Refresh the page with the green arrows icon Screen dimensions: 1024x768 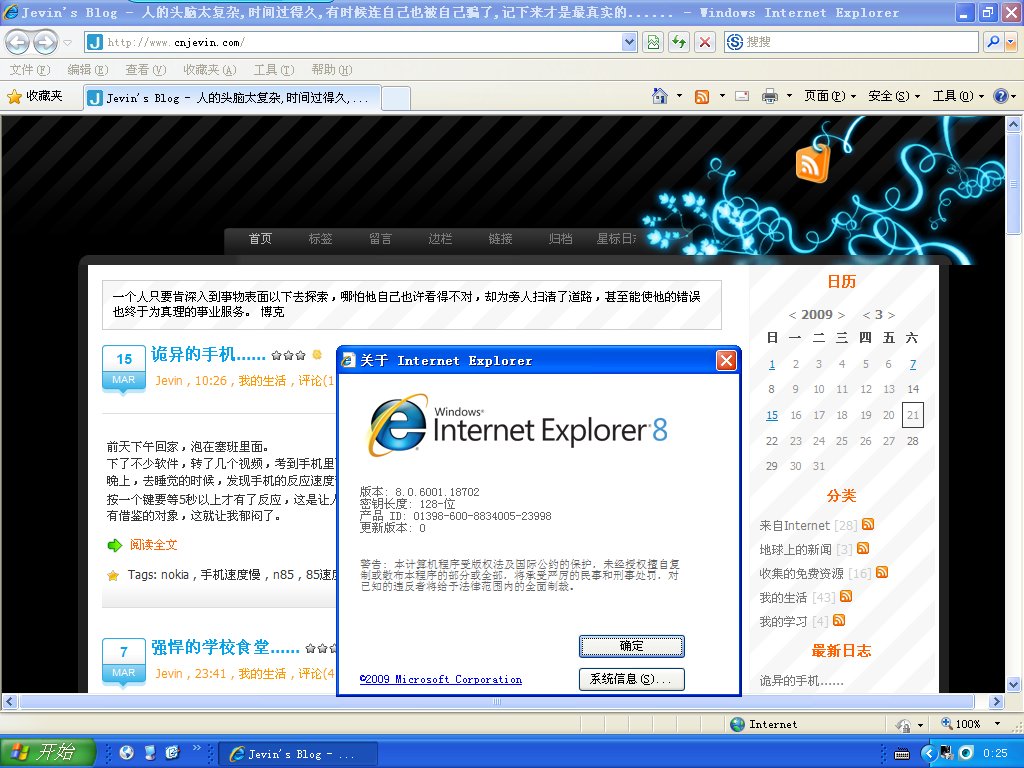679,42
